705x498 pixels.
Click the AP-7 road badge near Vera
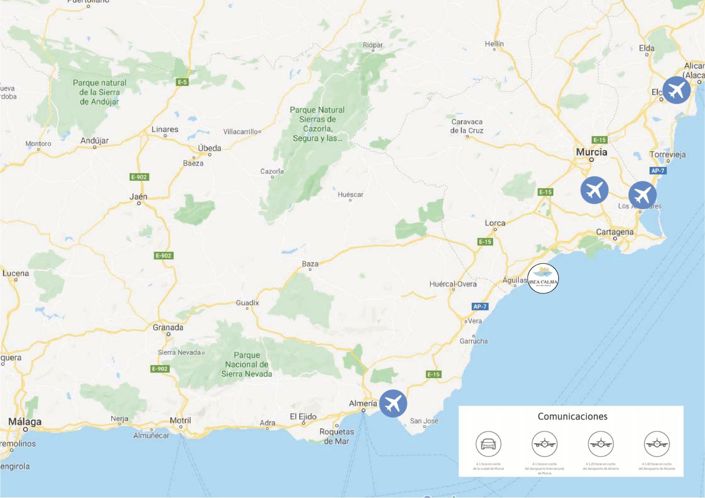(x=480, y=307)
